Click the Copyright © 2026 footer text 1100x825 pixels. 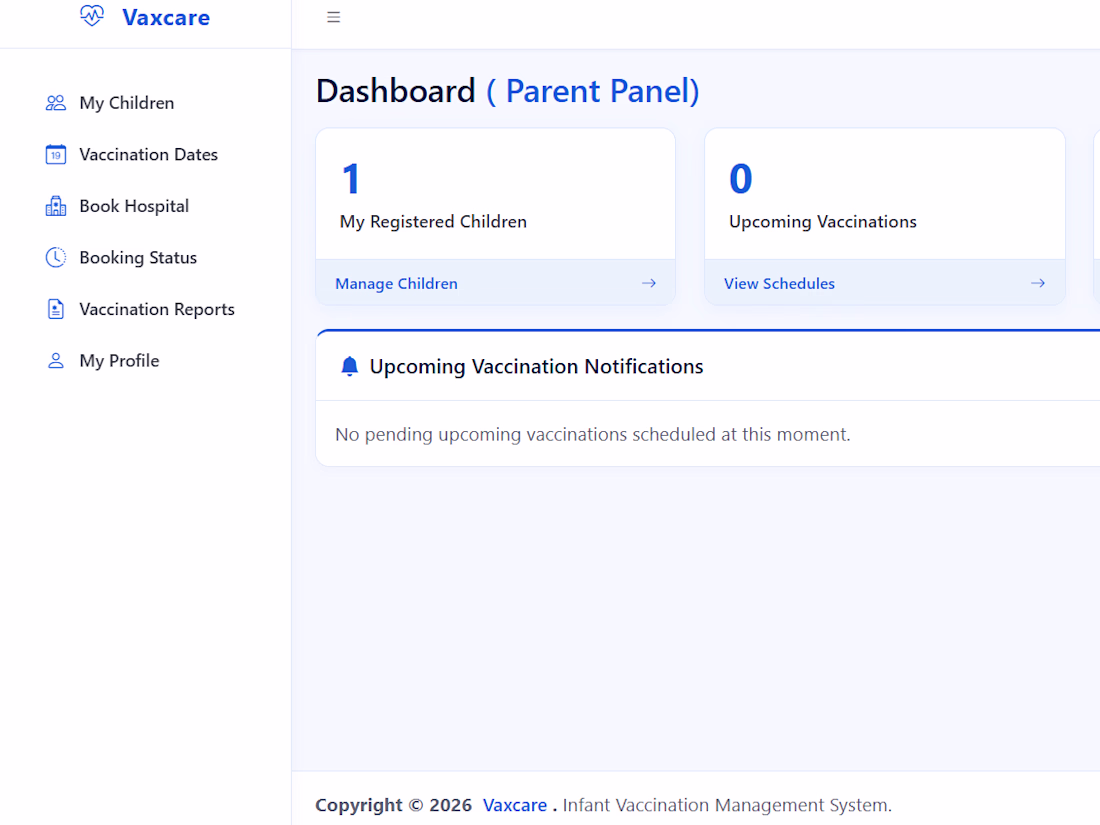(x=394, y=805)
